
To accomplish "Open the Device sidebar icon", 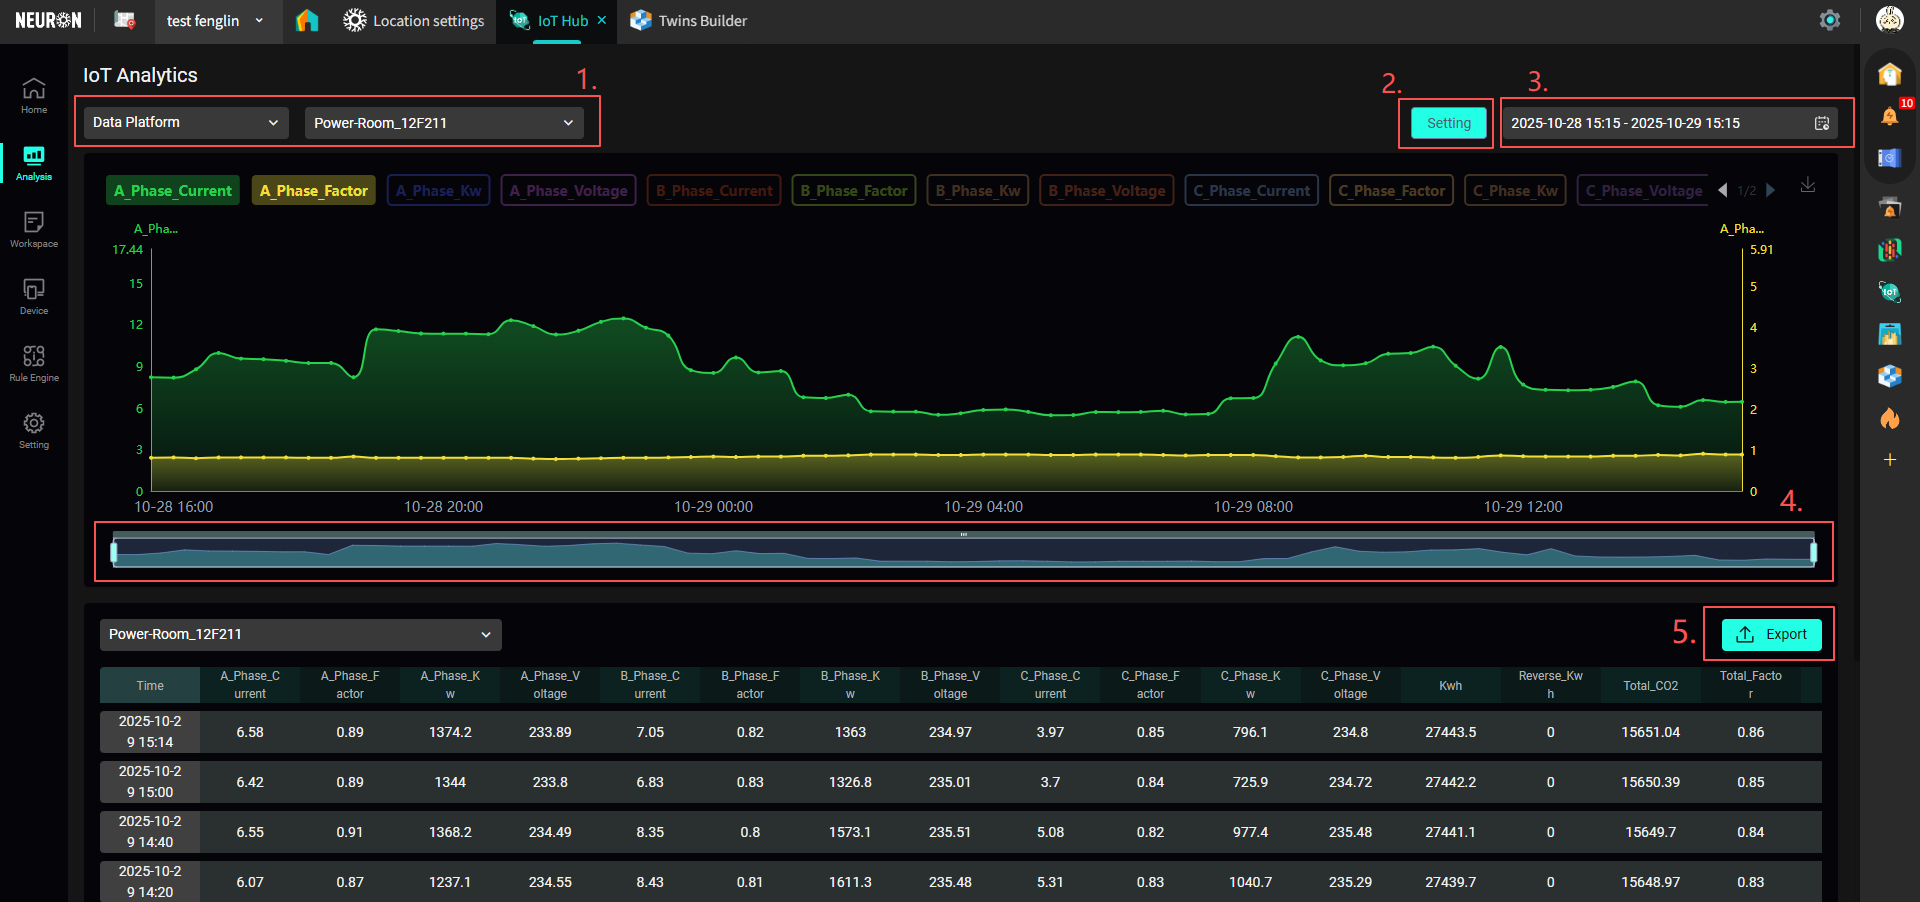I will (33, 296).
